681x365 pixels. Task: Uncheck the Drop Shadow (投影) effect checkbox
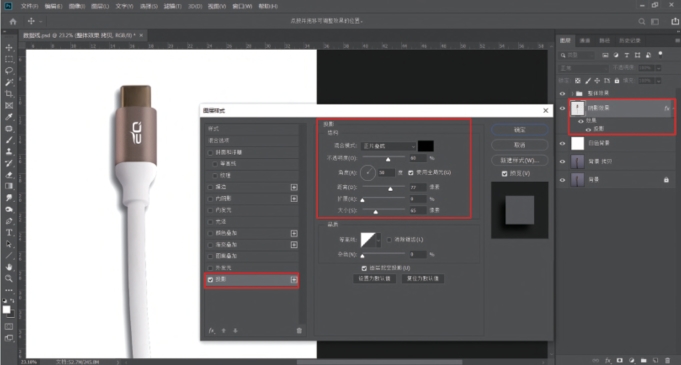pos(211,280)
